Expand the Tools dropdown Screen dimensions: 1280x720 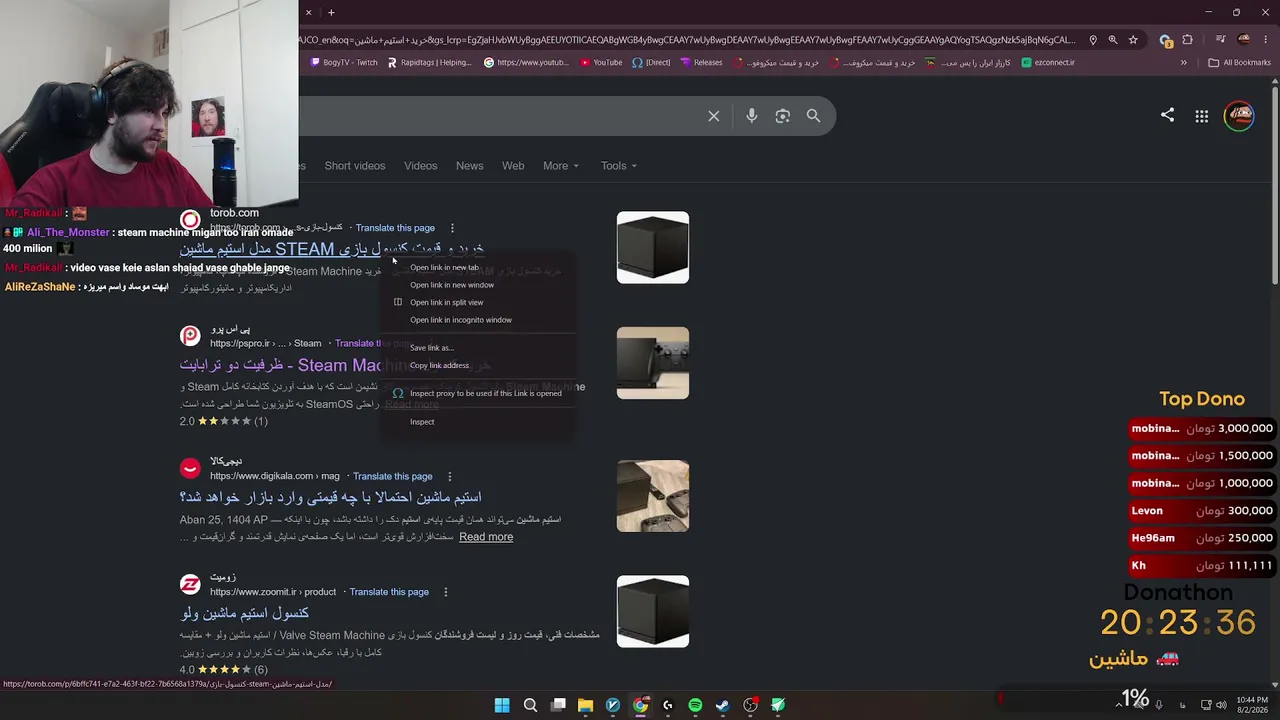pos(618,166)
